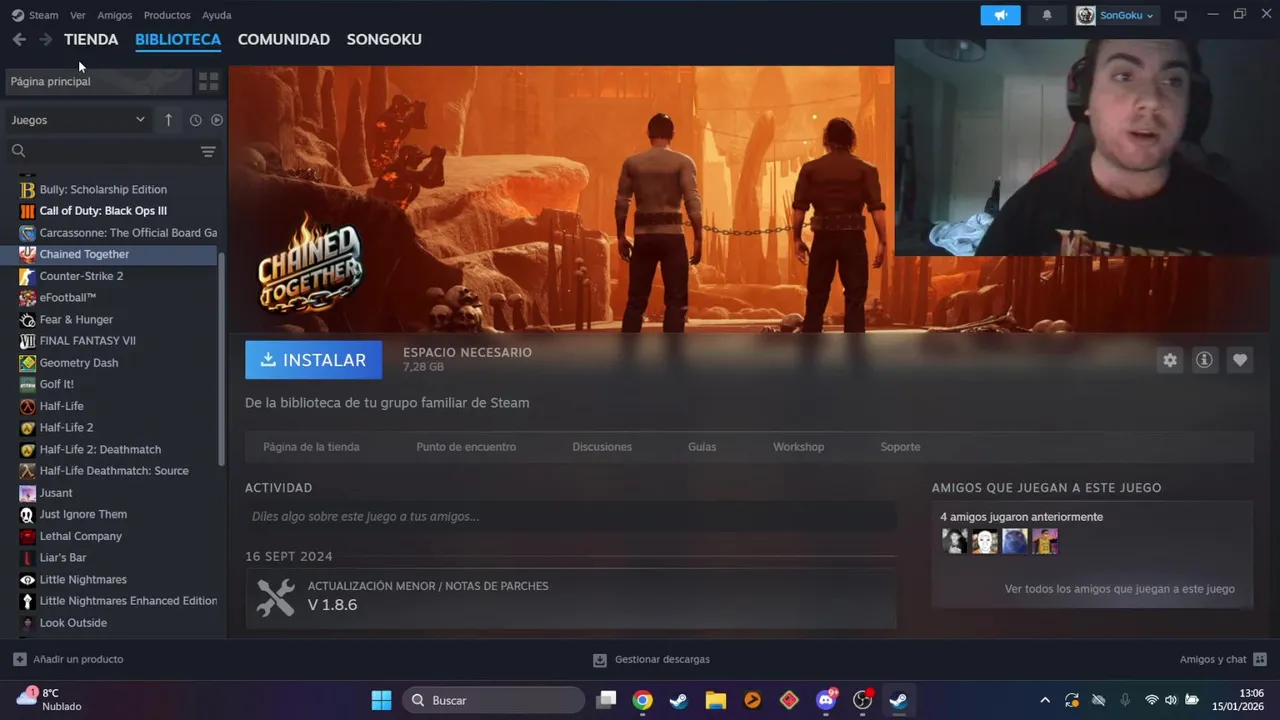Open the Ayuda menu
The height and width of the screenshot is (720, 1280).
point(217,15)
